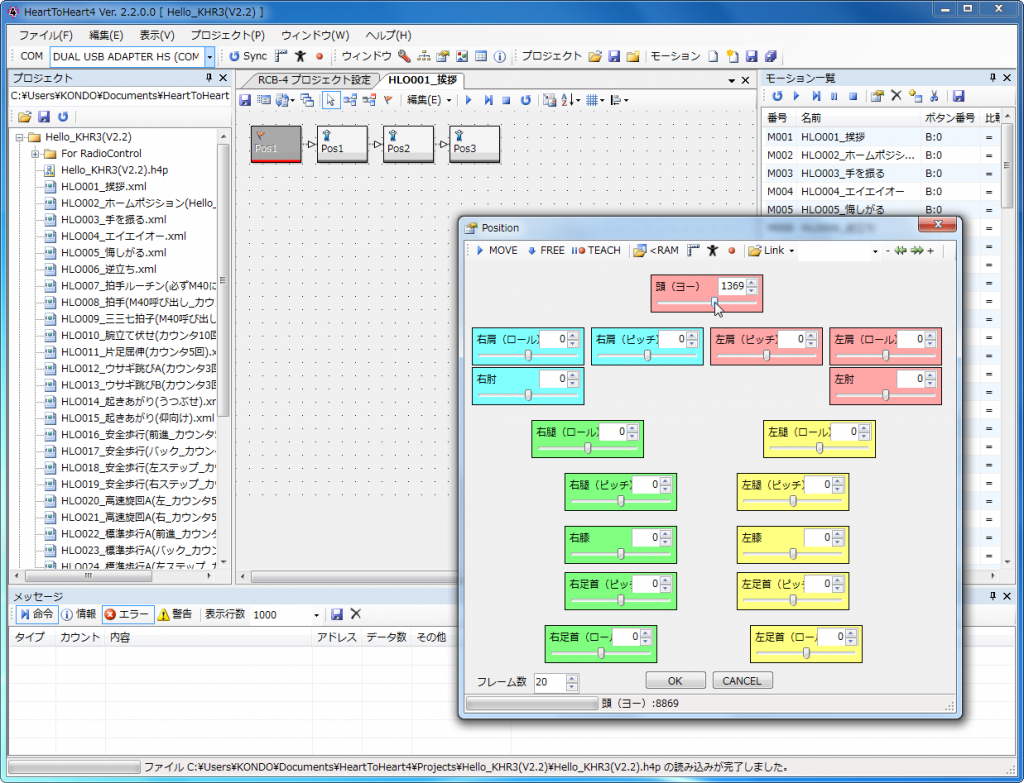Click the scissors cut icon in motion list toolbar
Screen dimensions: 1024x783
pos(934,96)
